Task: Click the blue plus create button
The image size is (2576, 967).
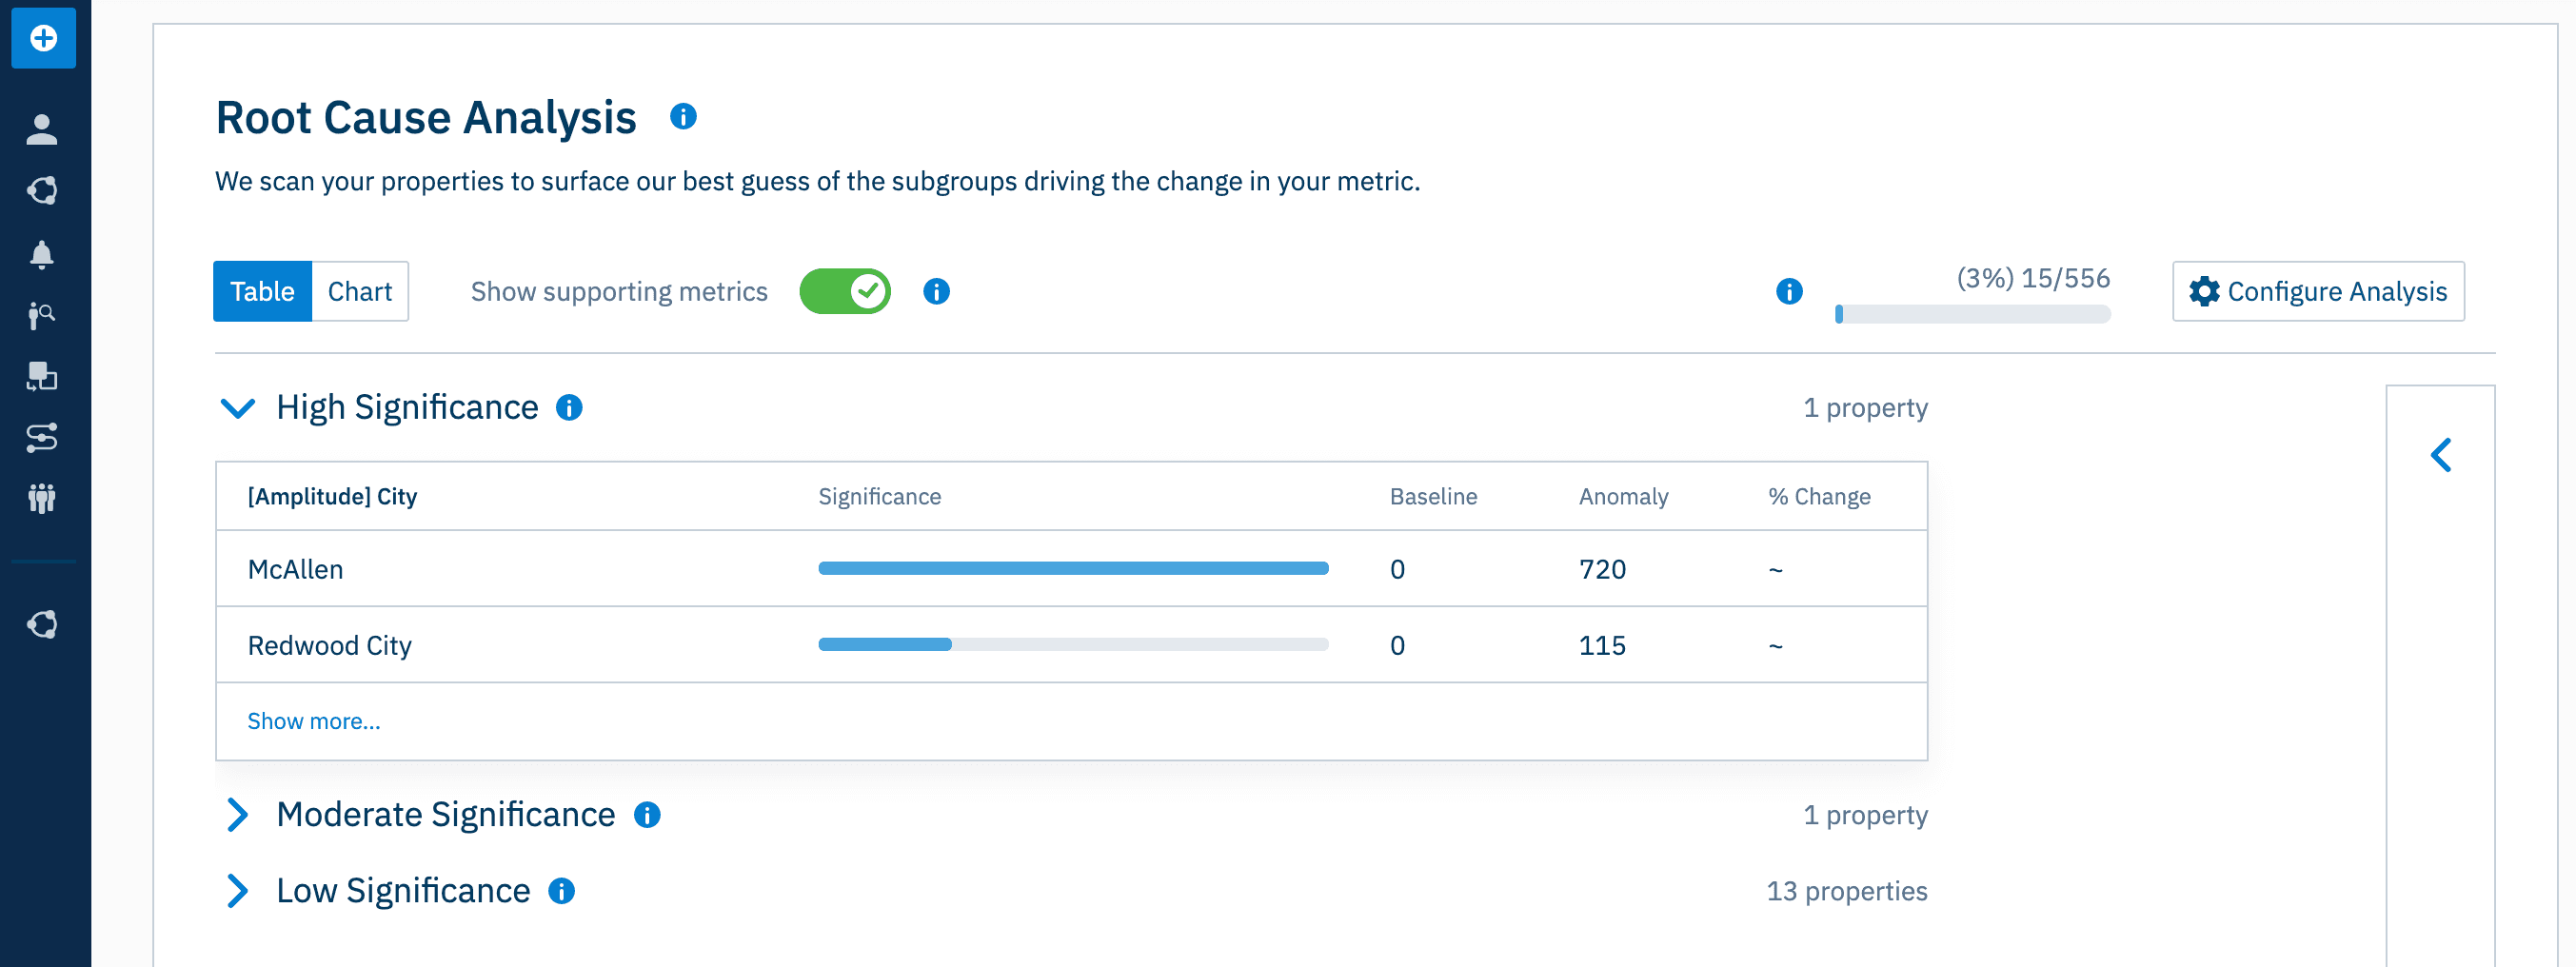Action: (43, 38)
